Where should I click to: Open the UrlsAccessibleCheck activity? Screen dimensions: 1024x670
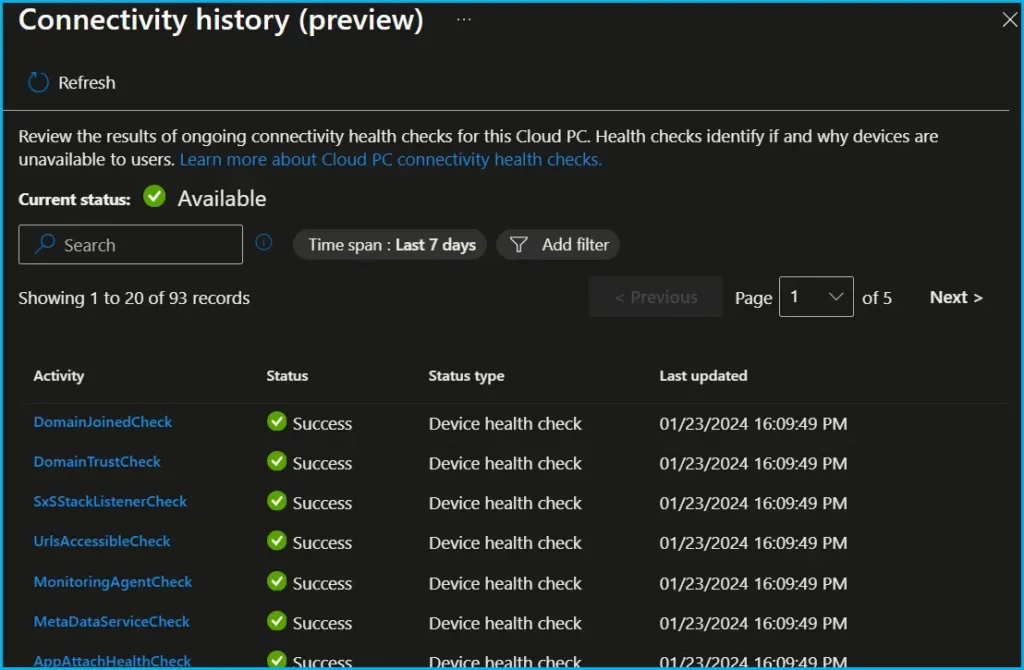(102, 541)
